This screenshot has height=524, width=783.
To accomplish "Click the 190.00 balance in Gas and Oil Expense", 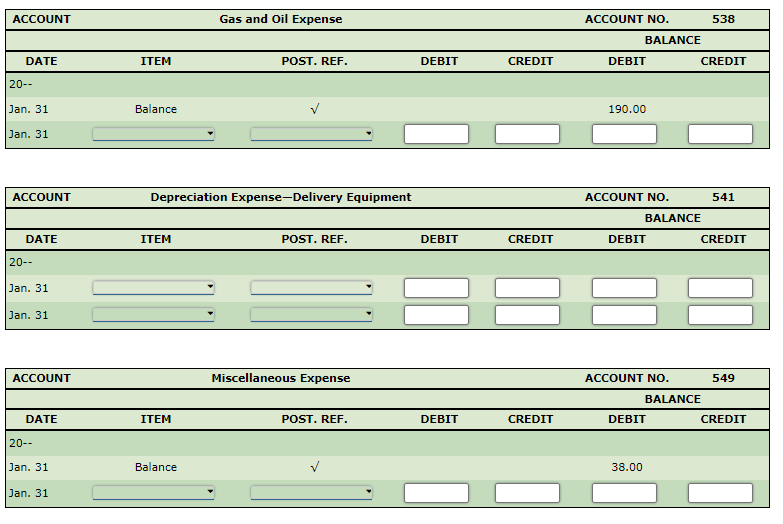I will coord(627,109).
